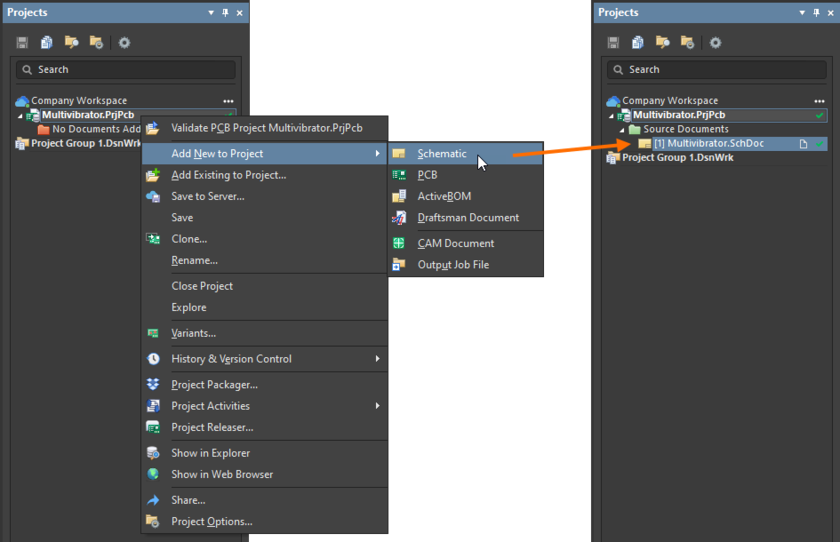Choose Add Existing to Project menu entry

tap(228, 175)
